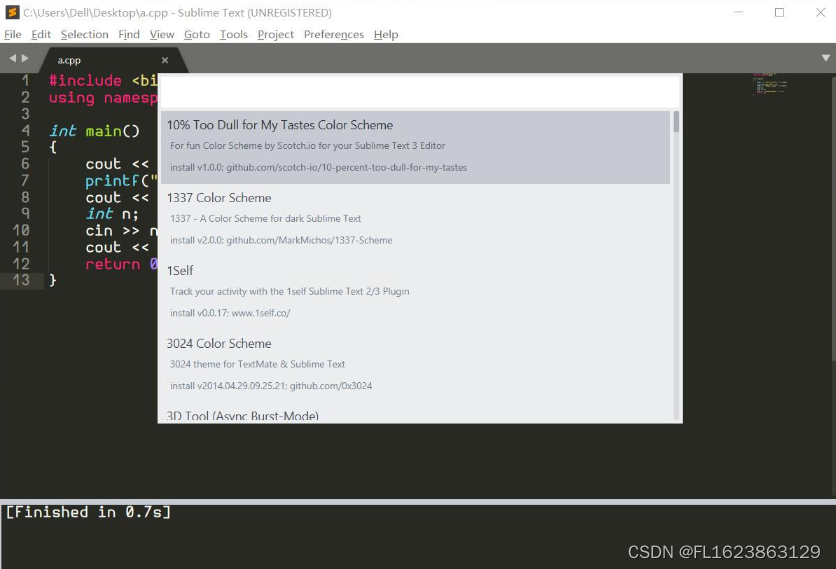
Task: Open the Tools menu
Action: coord(234,35)
